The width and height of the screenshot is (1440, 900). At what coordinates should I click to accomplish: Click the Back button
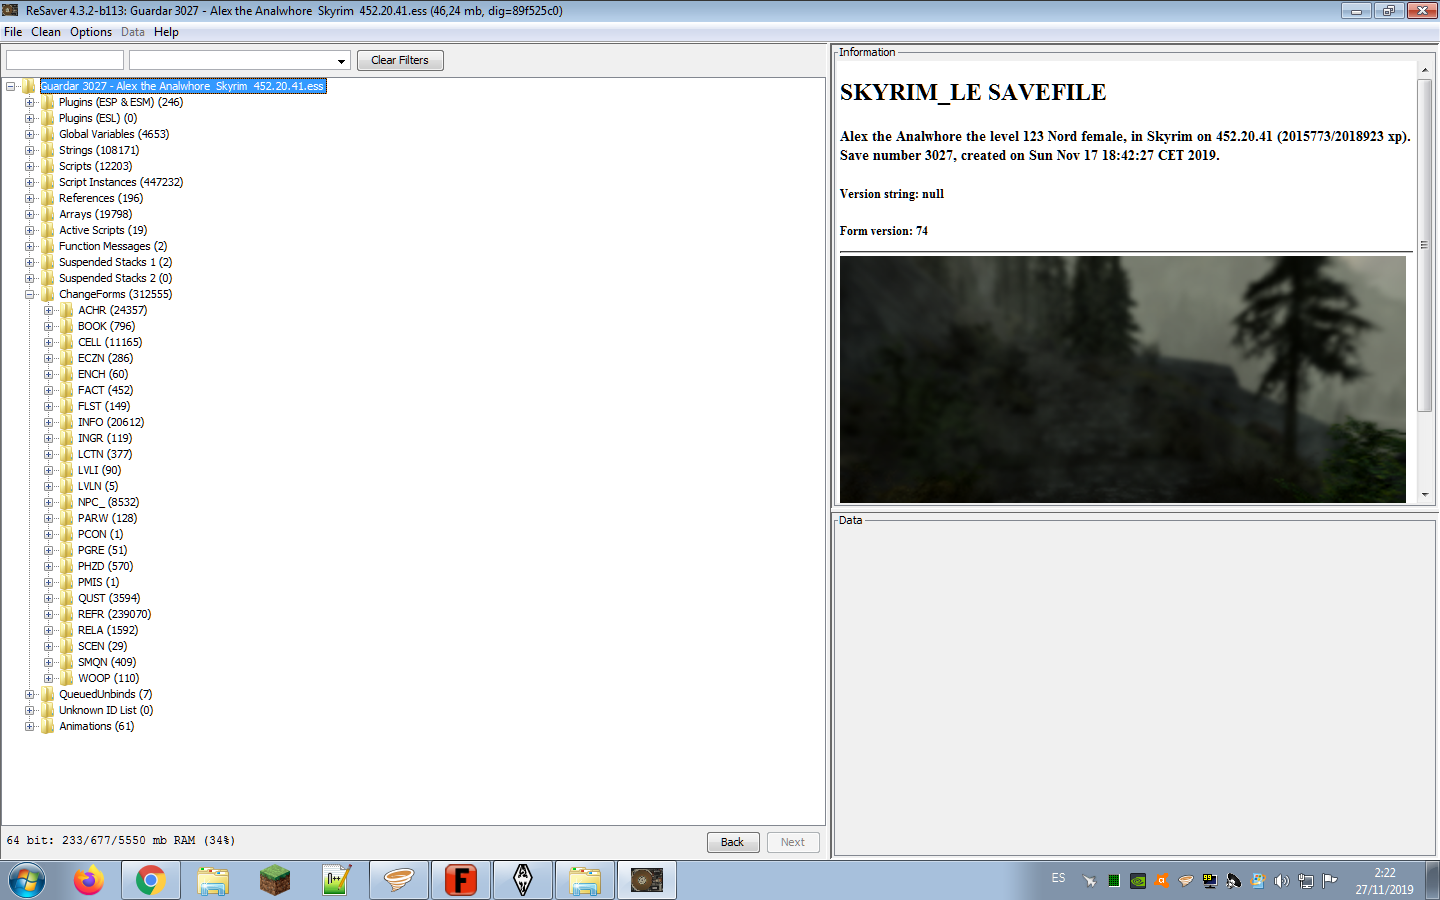[733, 842]
